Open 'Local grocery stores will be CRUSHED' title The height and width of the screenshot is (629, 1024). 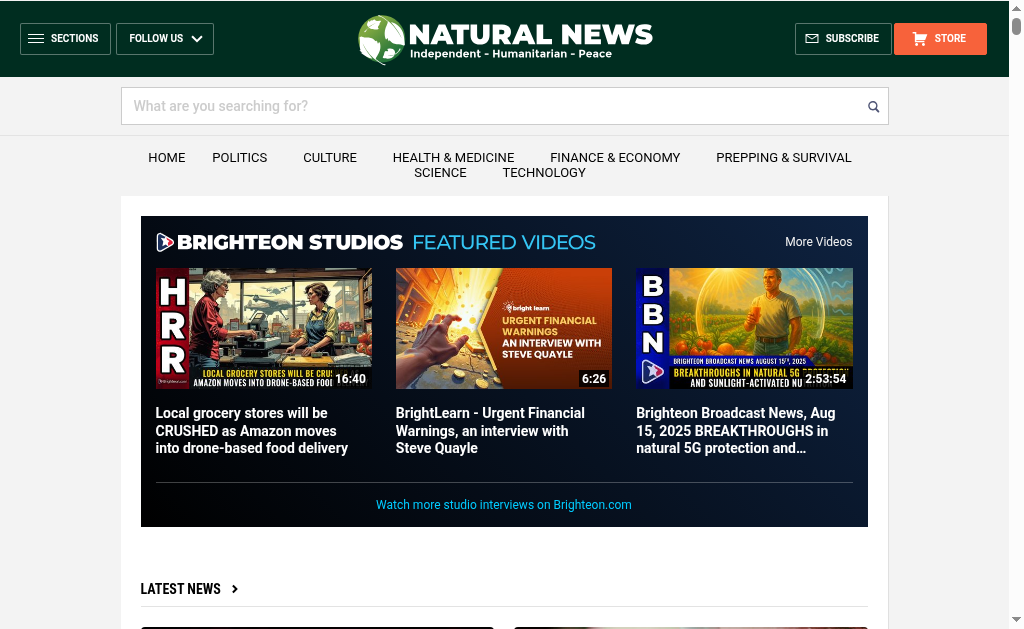click(x=251, y=430)
